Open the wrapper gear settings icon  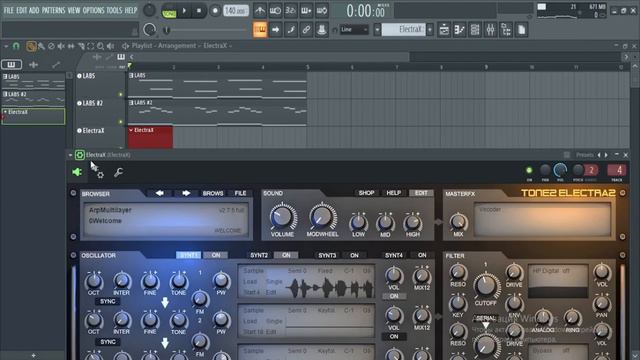click(x=100, y=174)
